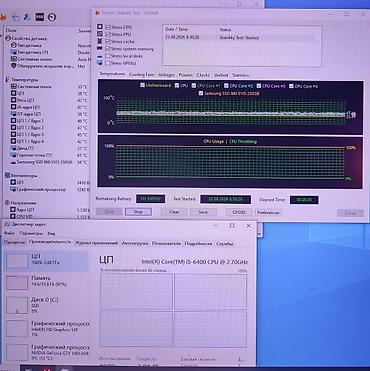Image resolution: width=370 pixels, height=371 pixels.
Task: Open the Voltages tab
Action: (x=166, y=75)
